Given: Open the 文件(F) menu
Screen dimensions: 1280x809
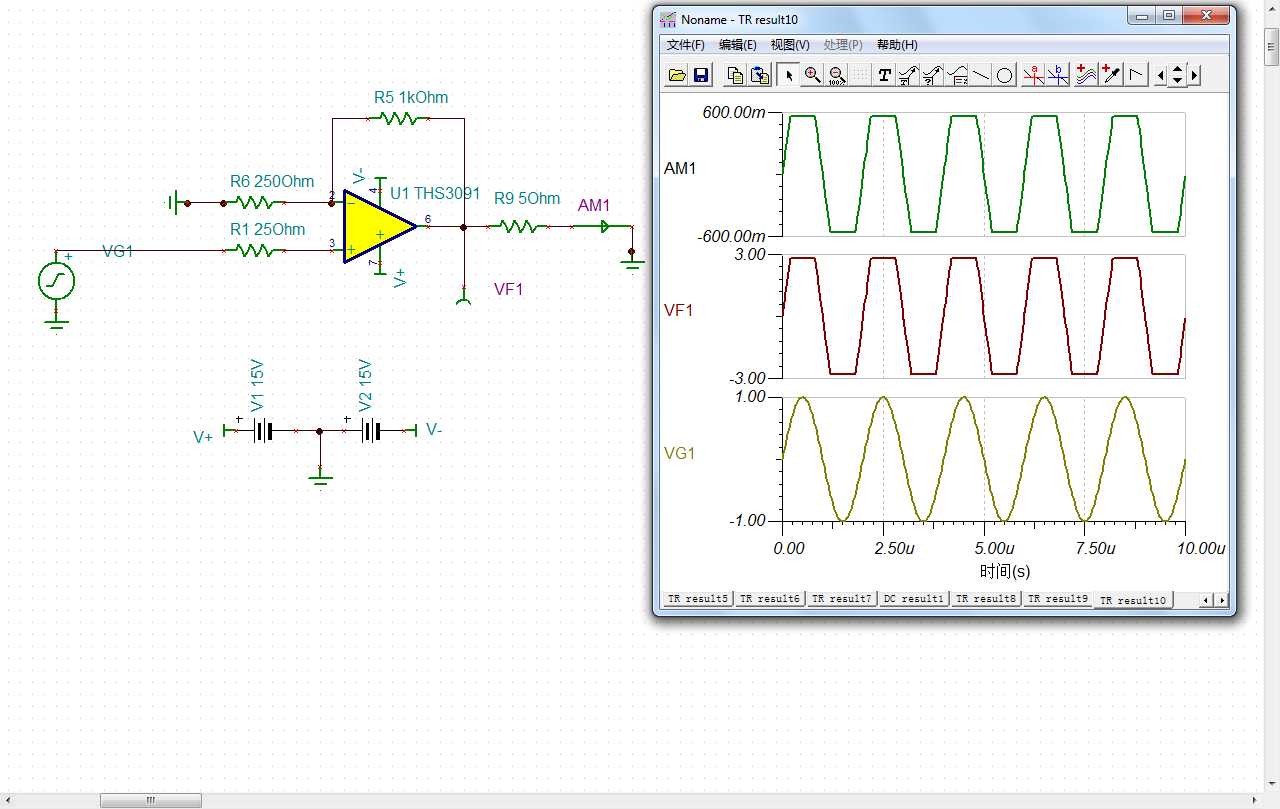Looking at the screenshot, I should point(685,45).
